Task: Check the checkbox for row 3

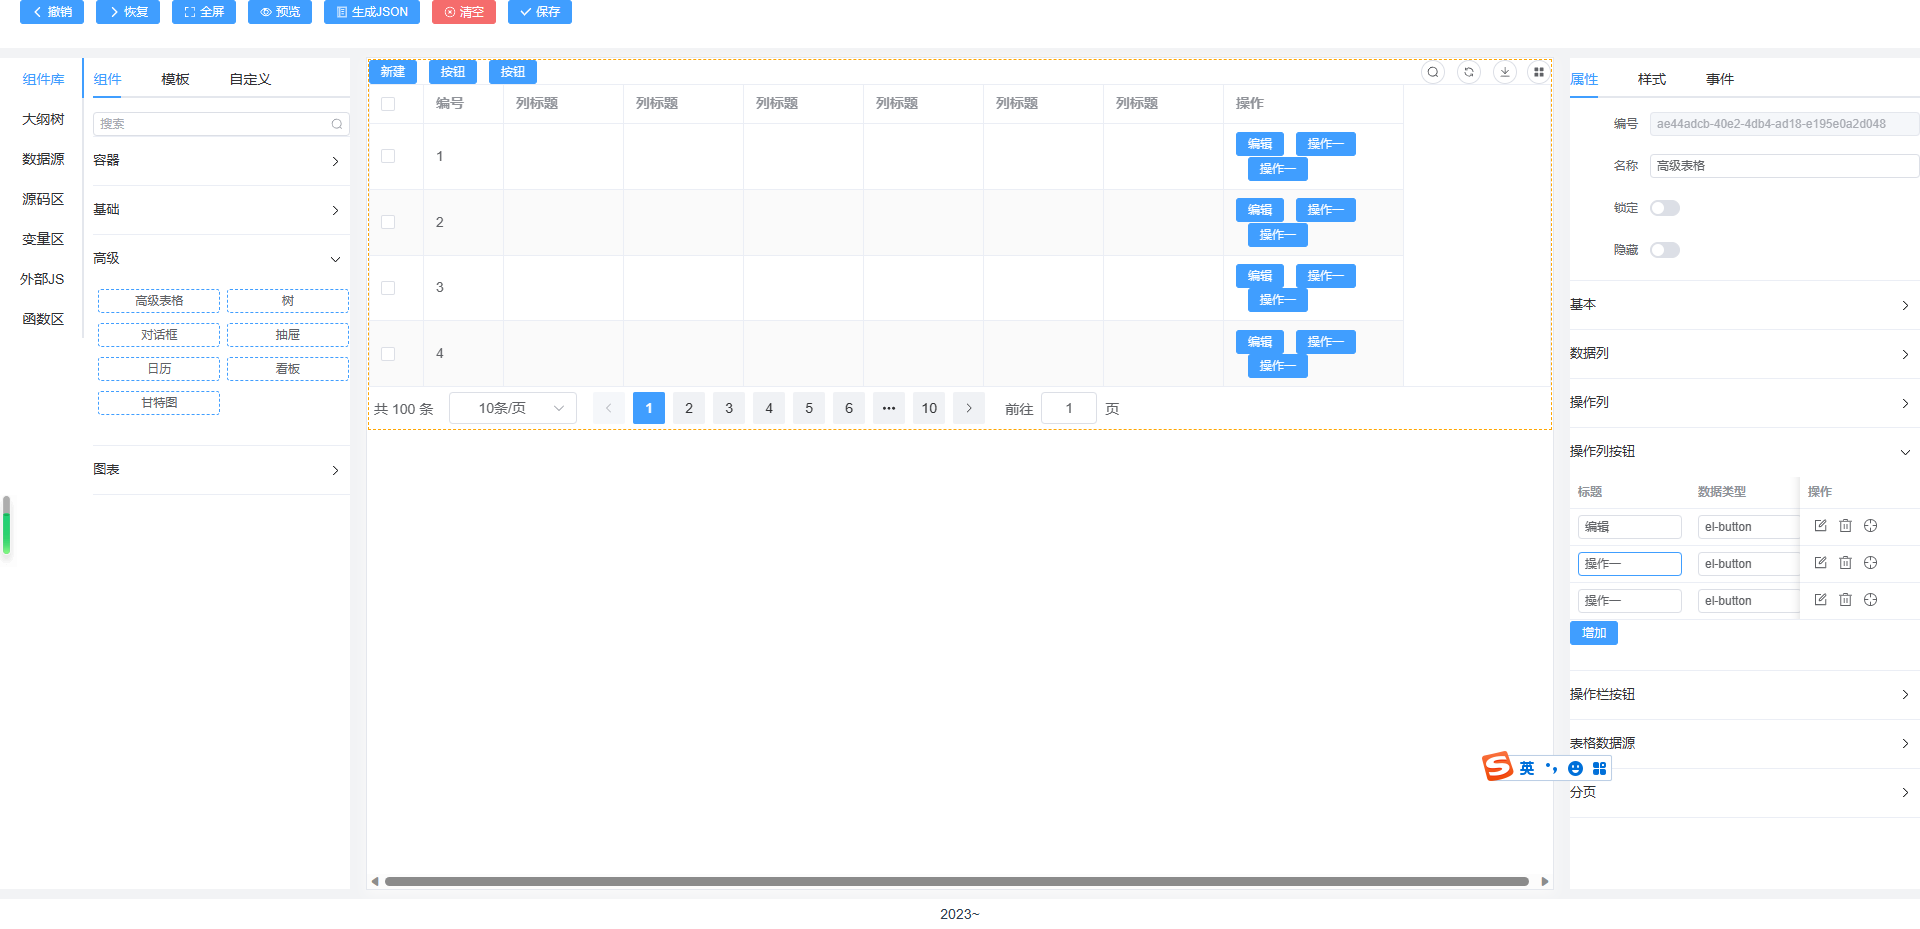Action: [388, 288]
